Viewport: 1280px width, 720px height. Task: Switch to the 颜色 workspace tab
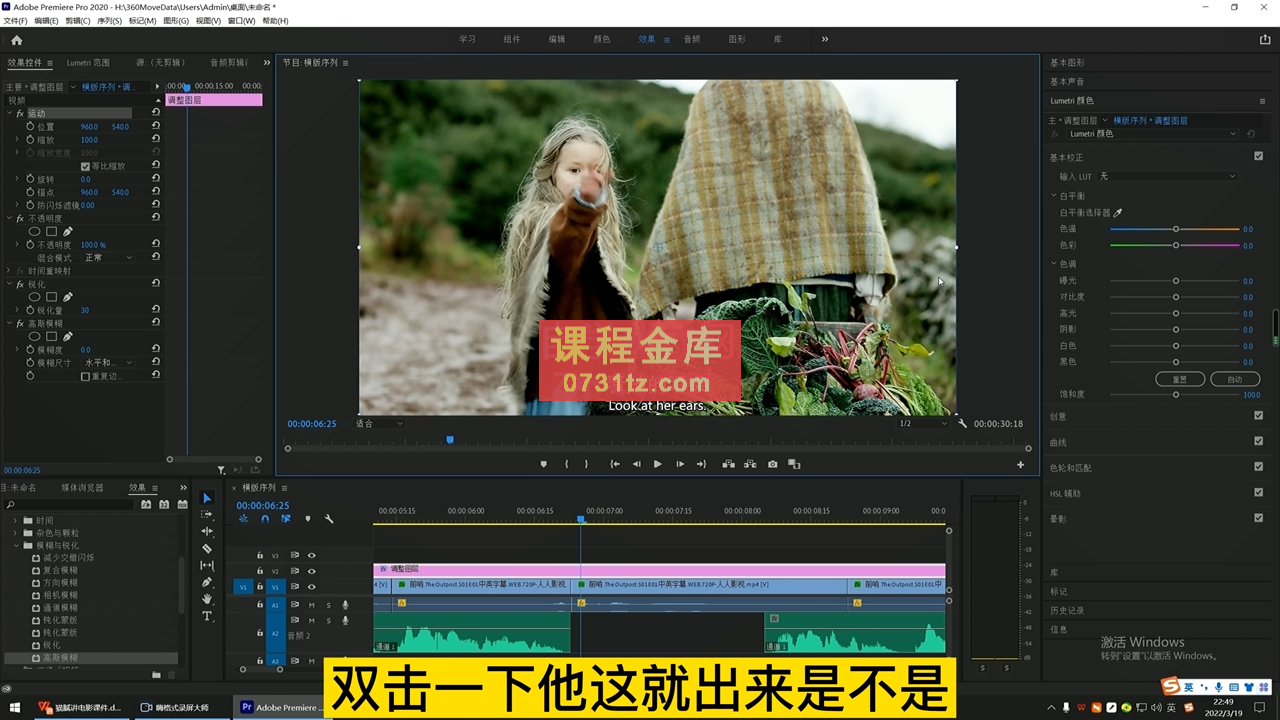click(x=602, y=39)
